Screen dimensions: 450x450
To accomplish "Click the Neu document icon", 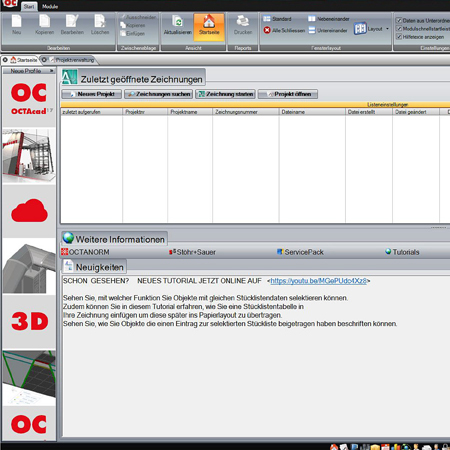I will 16,21.
